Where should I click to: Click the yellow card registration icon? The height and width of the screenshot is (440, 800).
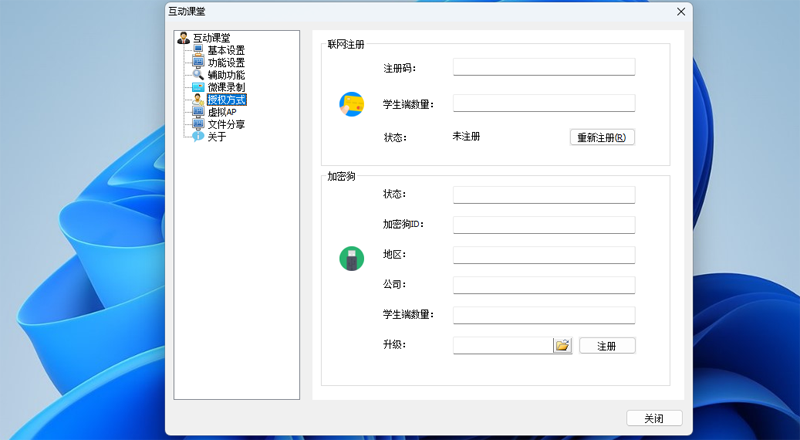click(352, 104)
